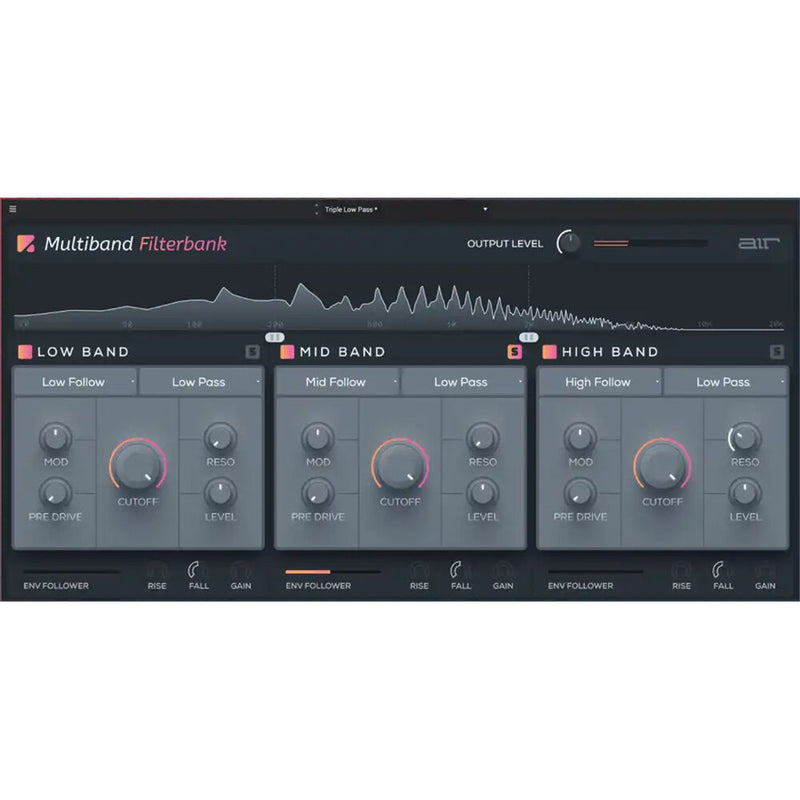Image resolution: width=800 pixels, height=800 pixels.
Task: Expand the High Follow source dropdown
Action: 600,382
